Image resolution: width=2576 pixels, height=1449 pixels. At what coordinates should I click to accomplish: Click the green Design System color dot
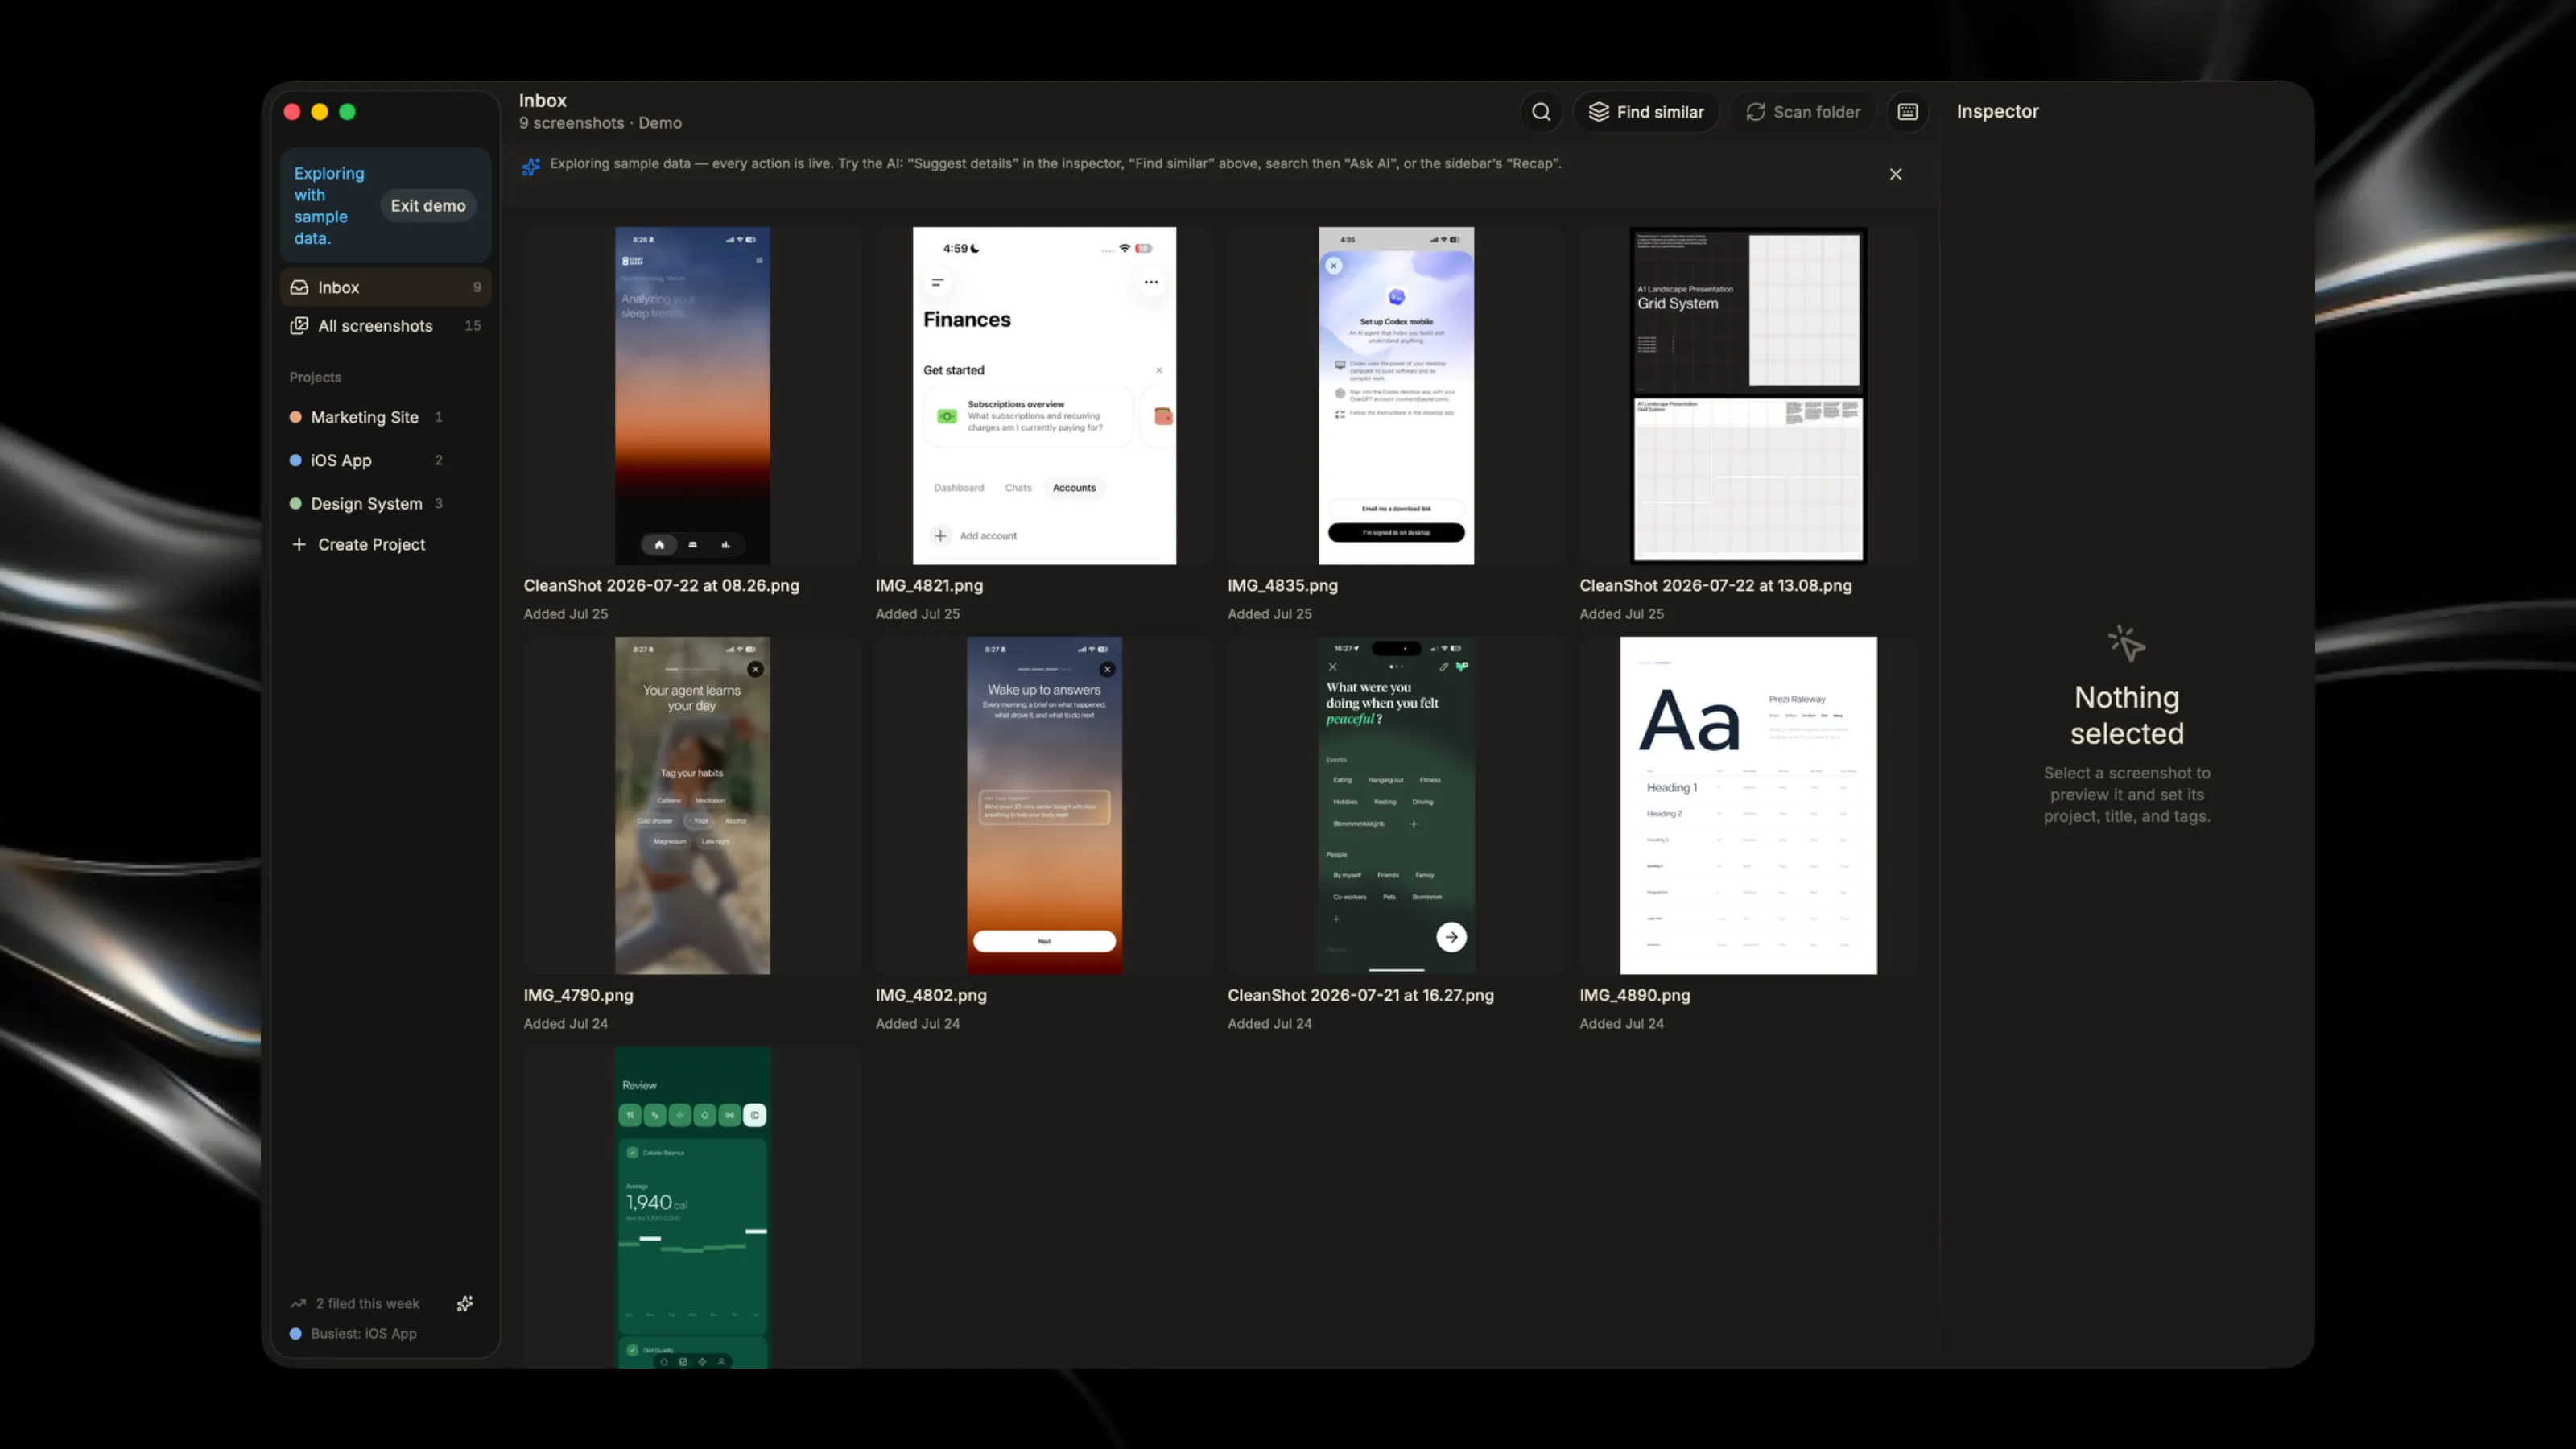pos(295,504)
